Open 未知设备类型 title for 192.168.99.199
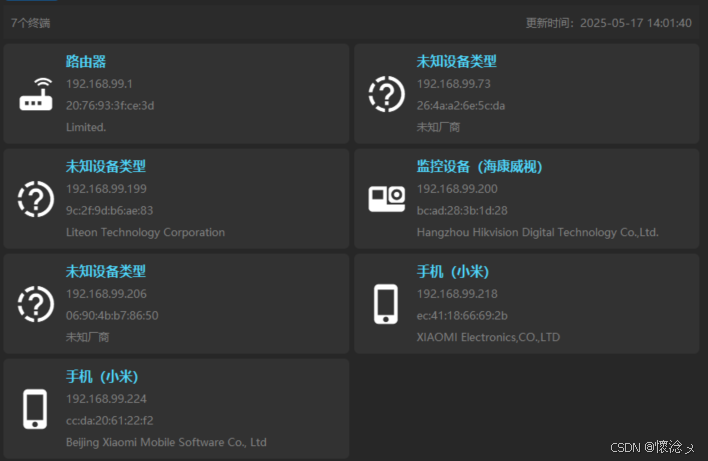This screenshot has width=708, height=461. pos(106,166)
